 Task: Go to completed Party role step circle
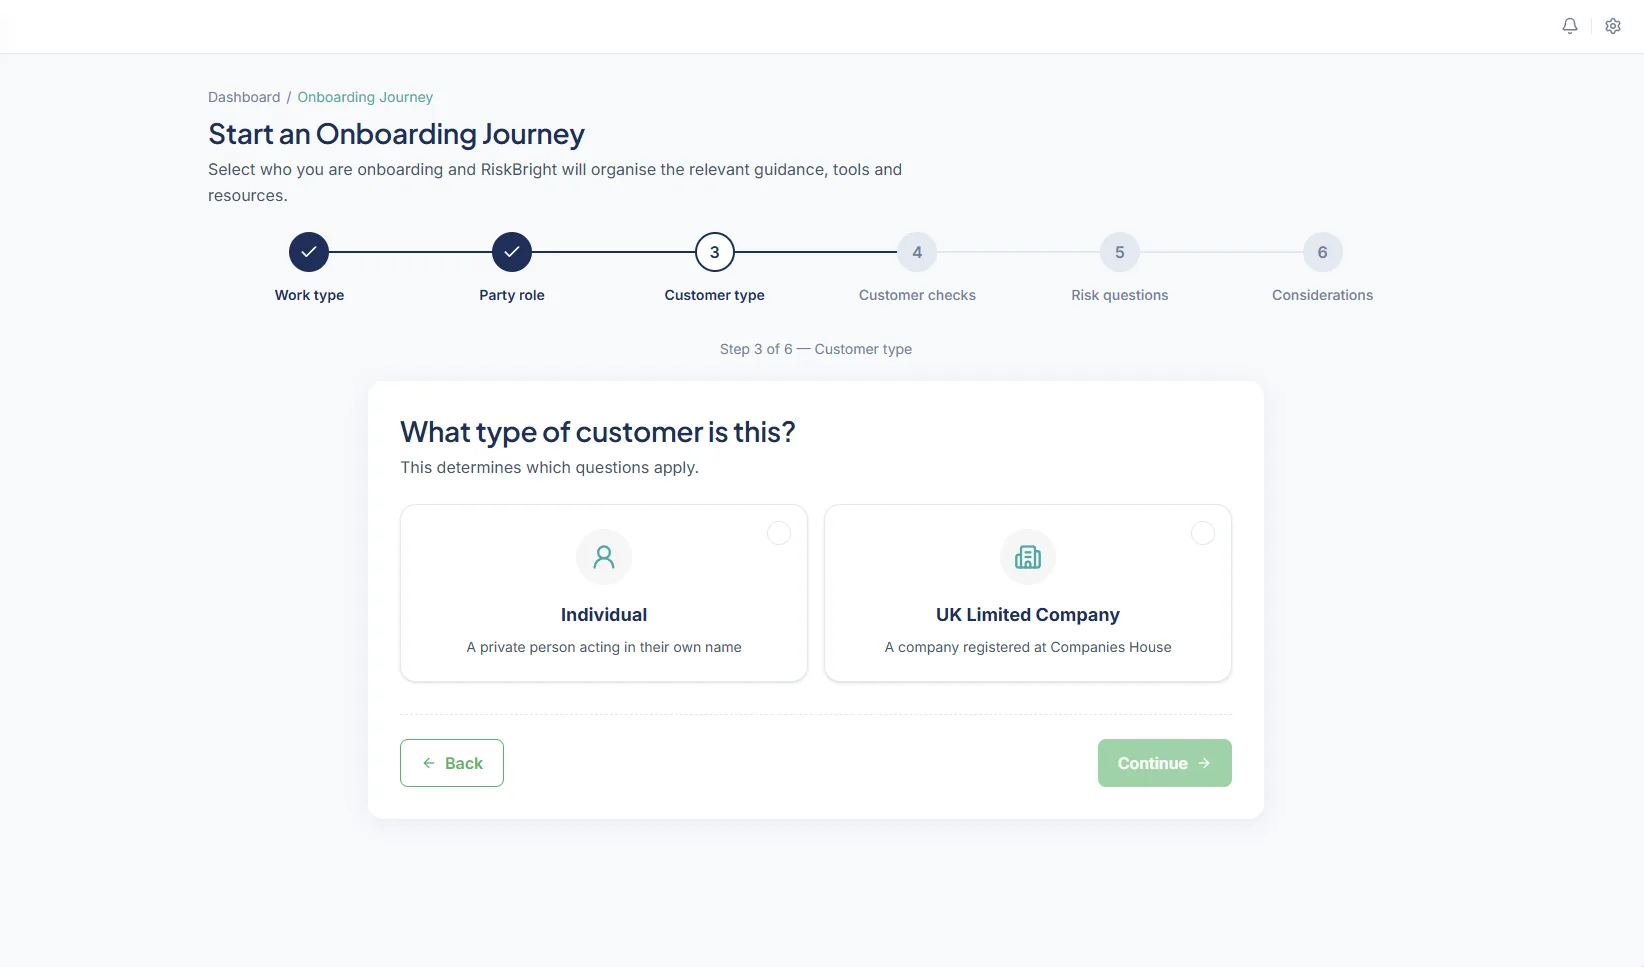click(512, 252)
